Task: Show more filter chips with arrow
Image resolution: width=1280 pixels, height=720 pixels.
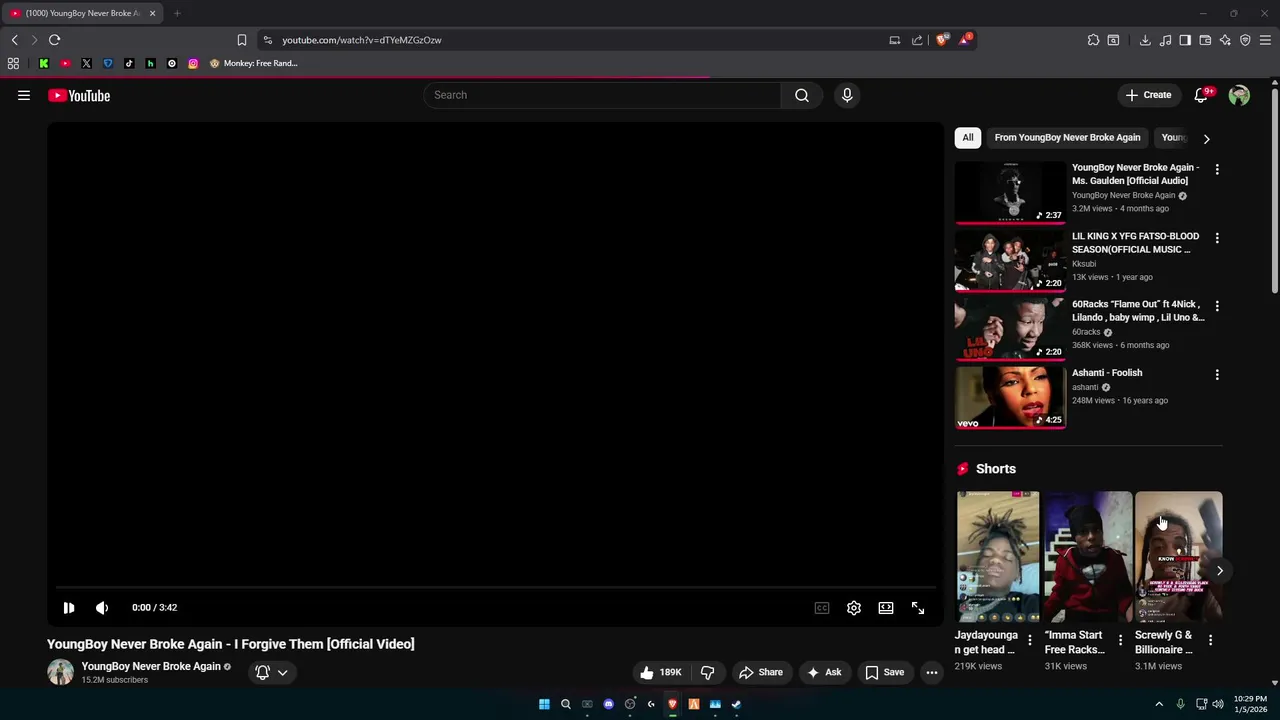Action: coord(1206,139)
